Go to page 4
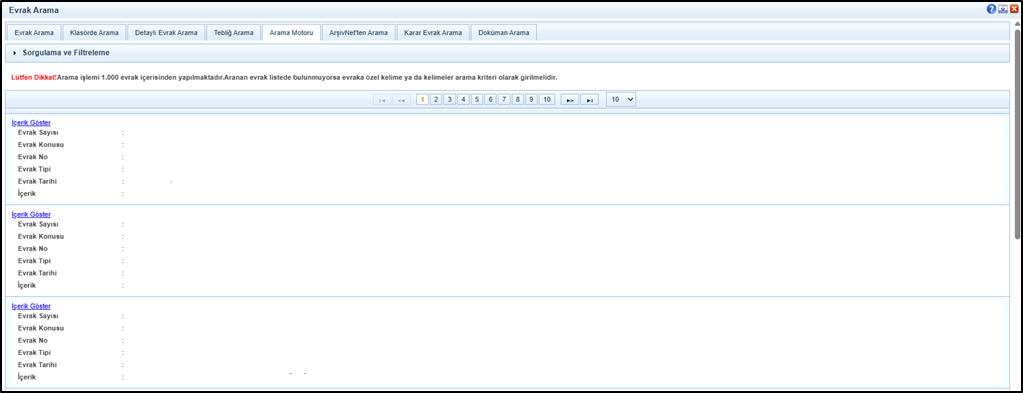1023x393 pixels. (x=463, y=100)
